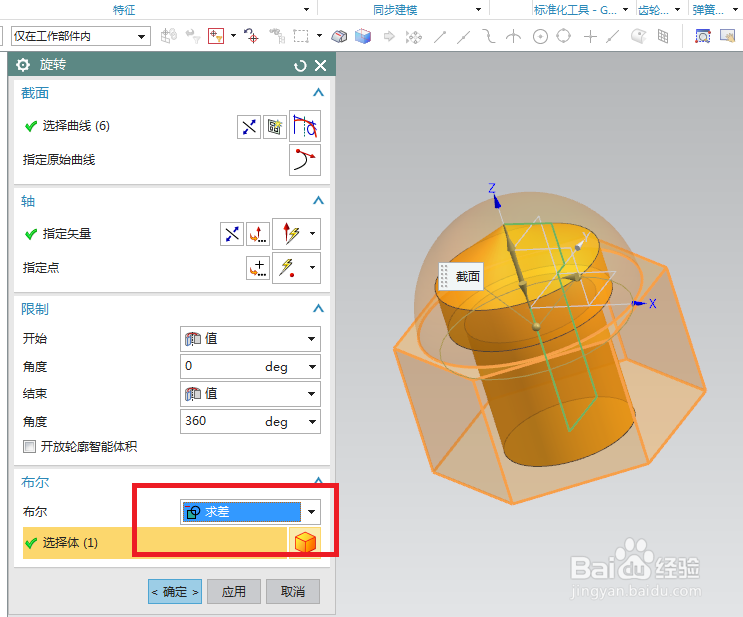This screenshot has width=743, height=617.
Task: Click the hand pointer toolbar icon
Action: (727, 36)
